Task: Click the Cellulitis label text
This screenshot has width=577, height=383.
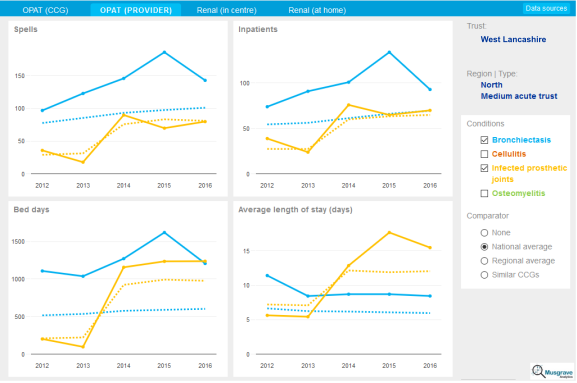Action: (x=509, y=154)
